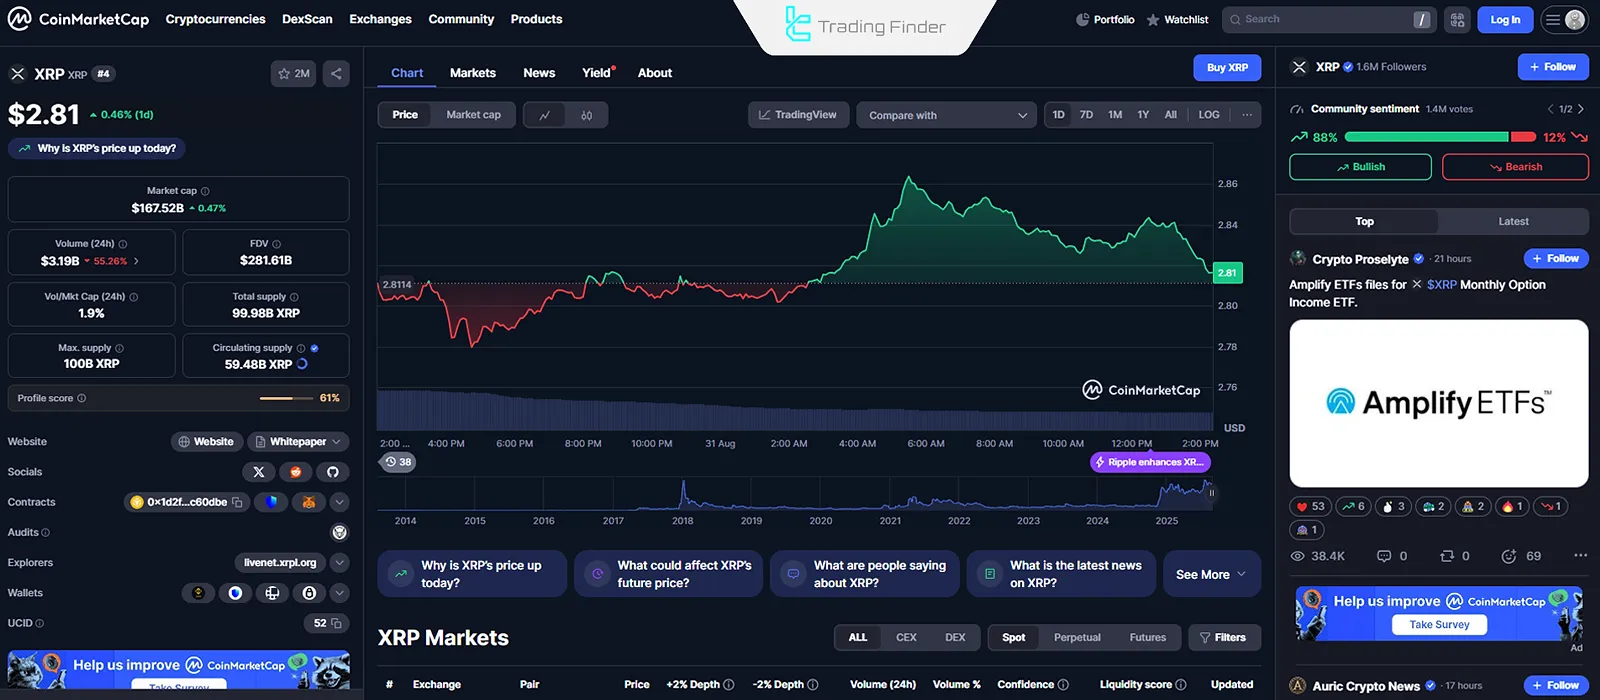Screen dimensions: 1600x700
Task: Add the contract to MetaMask via fox icon
Action: pos(309,502)
